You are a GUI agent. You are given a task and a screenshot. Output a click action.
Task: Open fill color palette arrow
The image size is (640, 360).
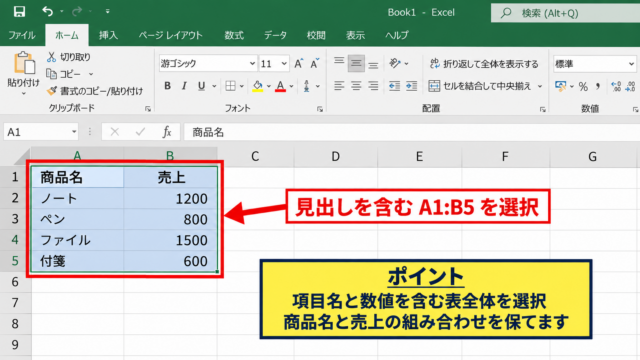point(269,86)
